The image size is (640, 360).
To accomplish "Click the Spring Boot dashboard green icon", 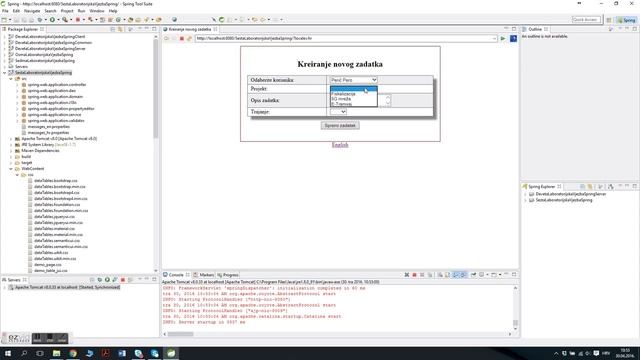I will (x=222, y=20).
